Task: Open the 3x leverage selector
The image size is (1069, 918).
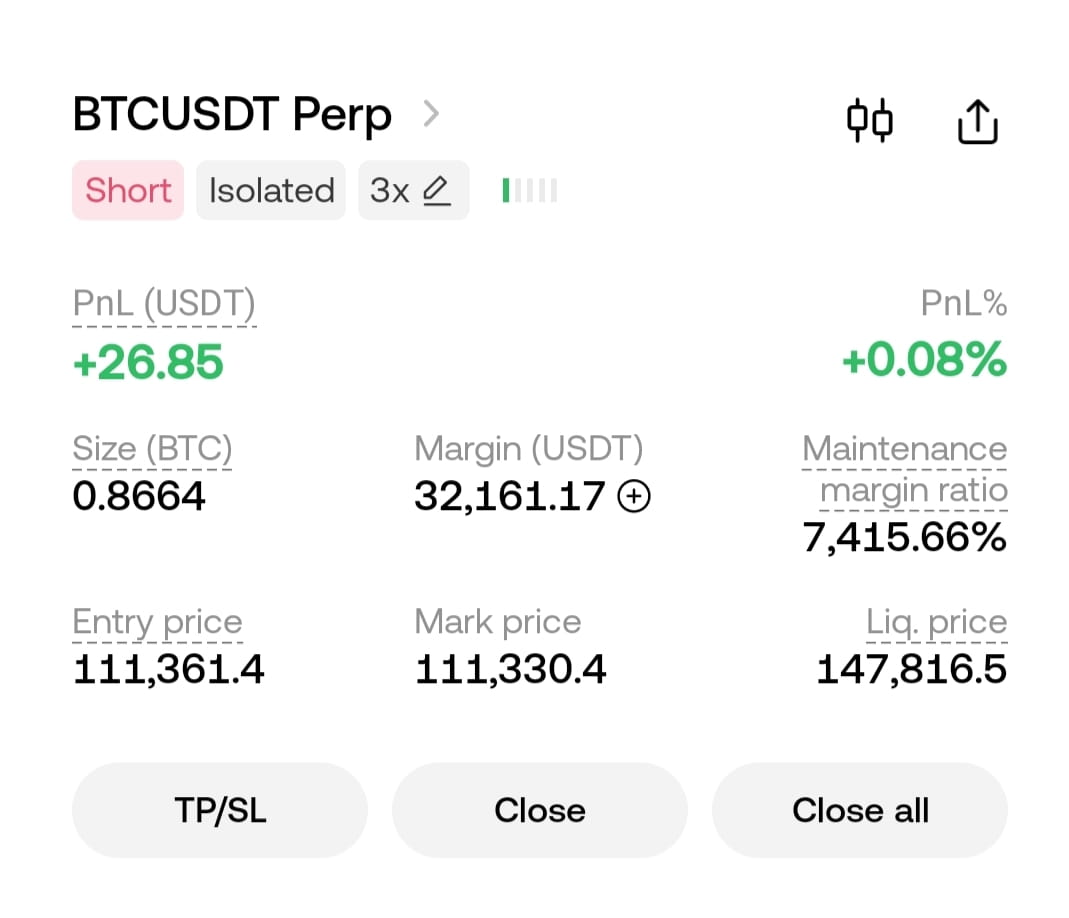Action: point(414,190)
